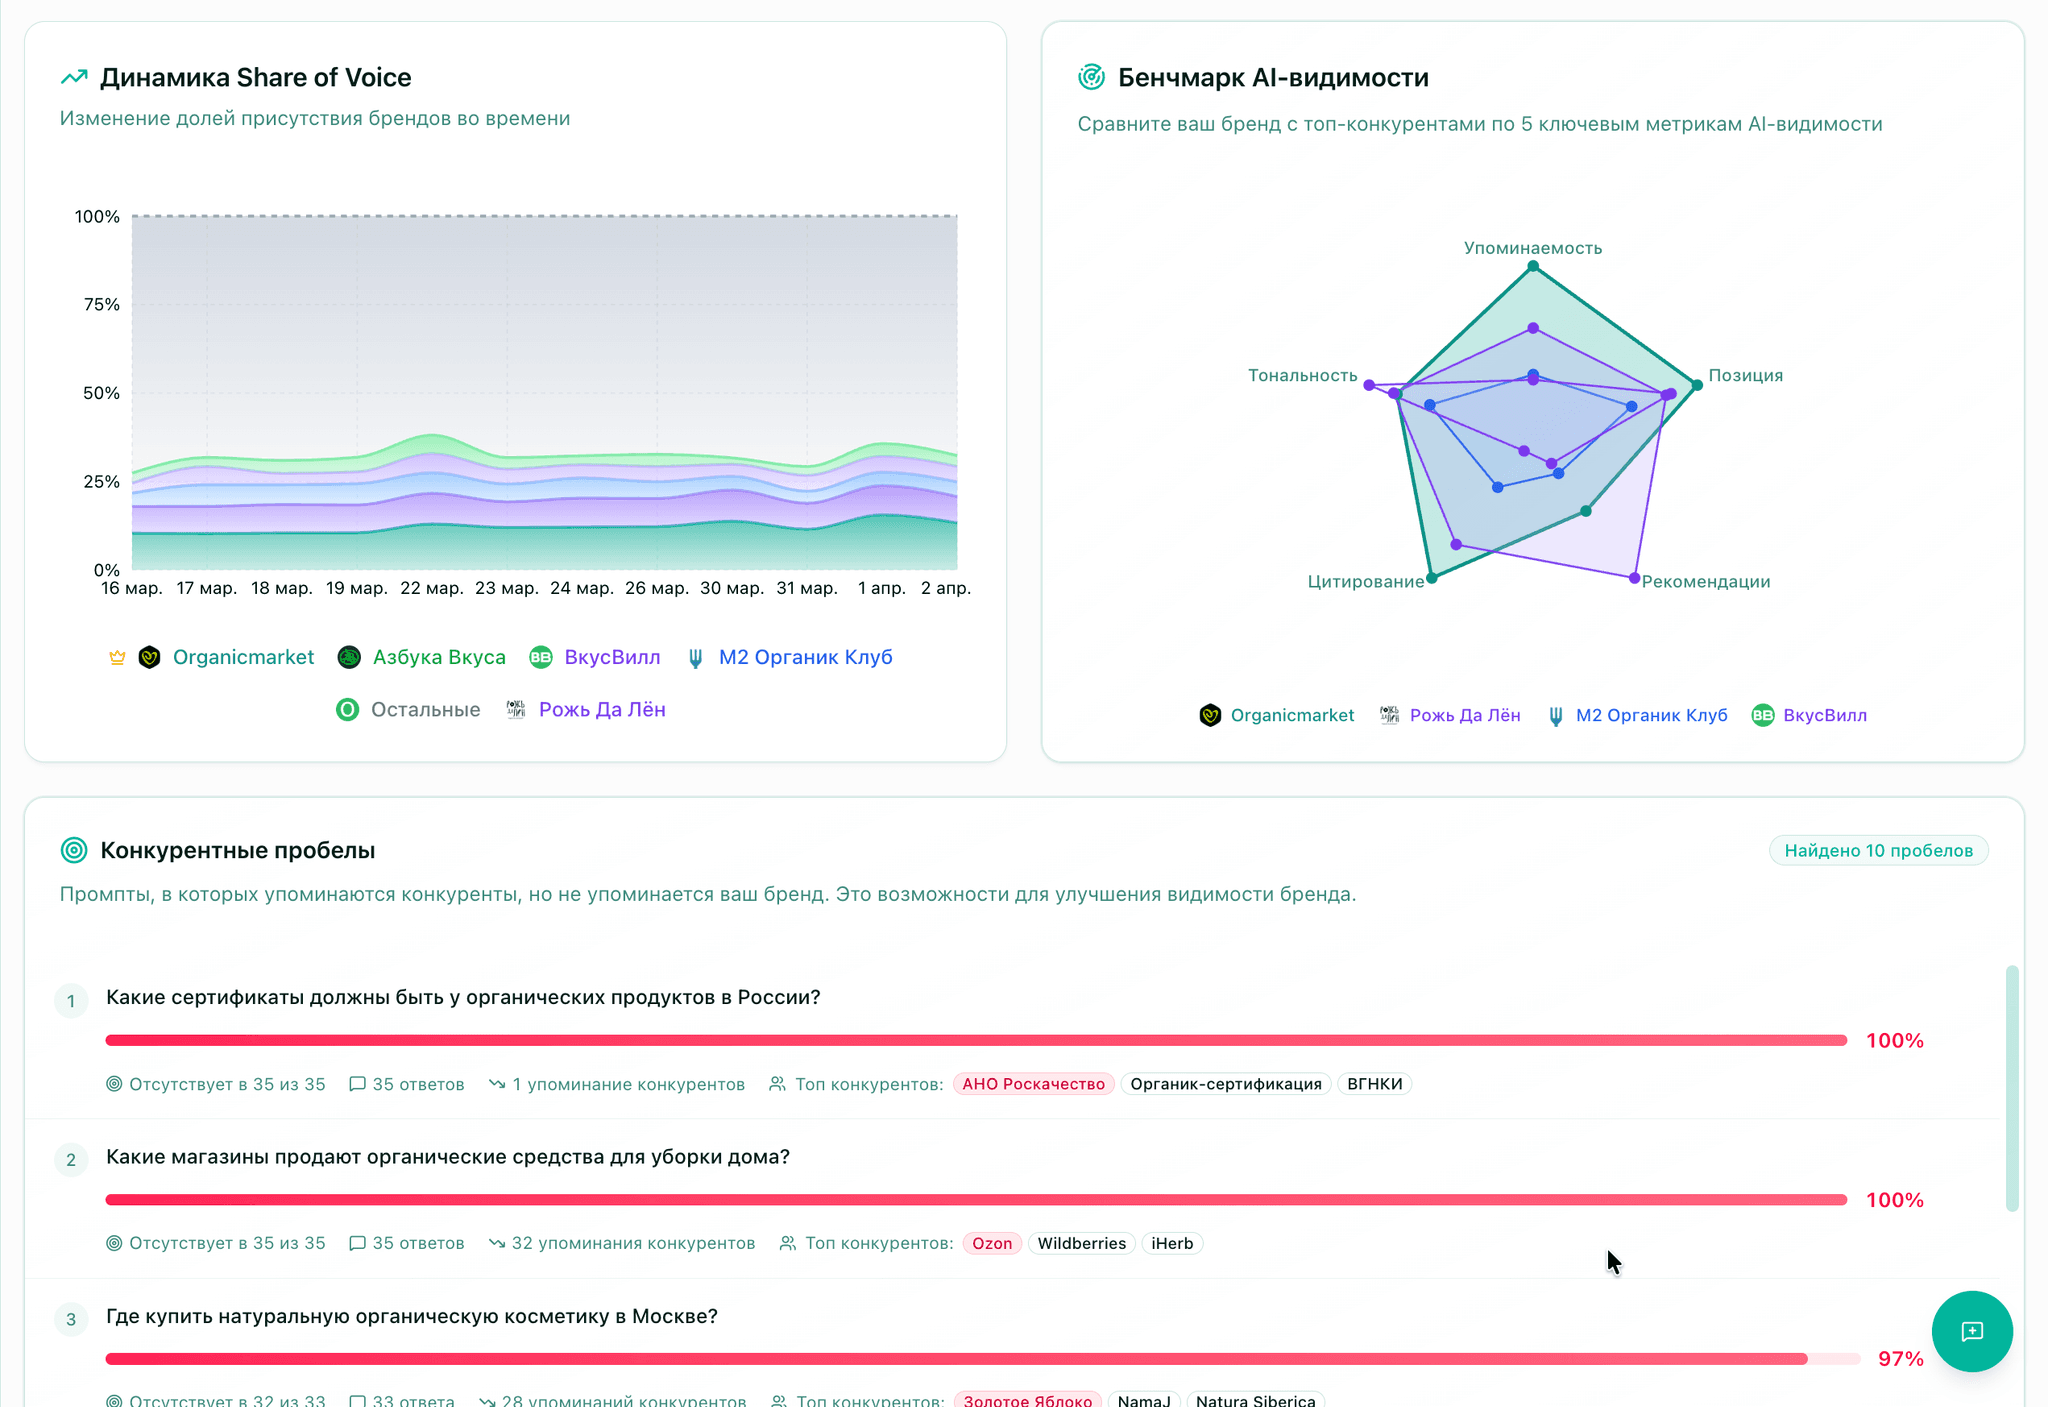Viewport: 2048px width, 1407px height.
Task: Toggle ВкусВилл in Share of Voice legend
Action: pos(611,657)
